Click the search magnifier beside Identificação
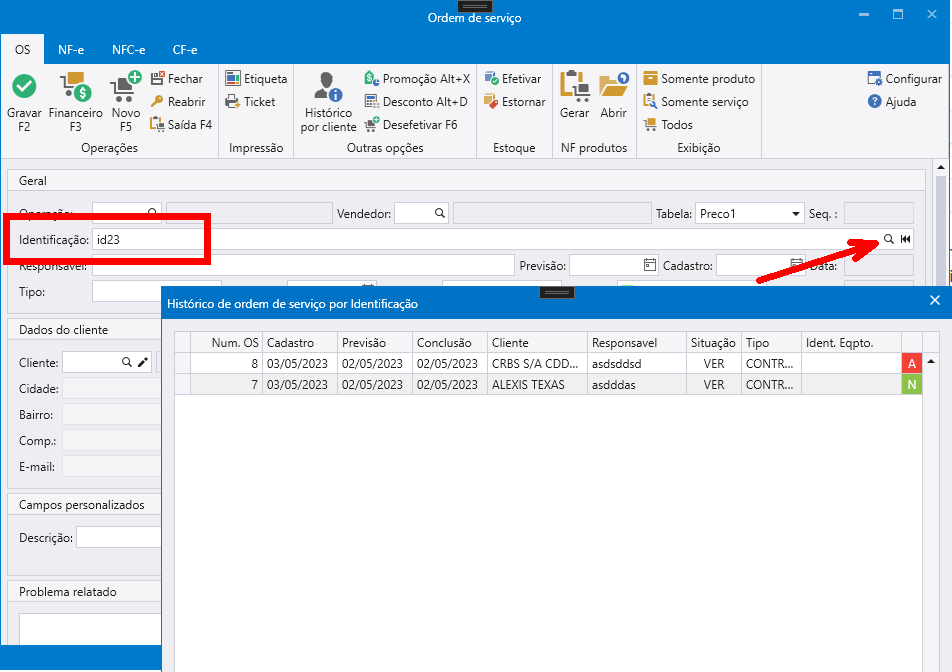Image resolution: width=952 pixels, height=672 pixels. (889, 239)
